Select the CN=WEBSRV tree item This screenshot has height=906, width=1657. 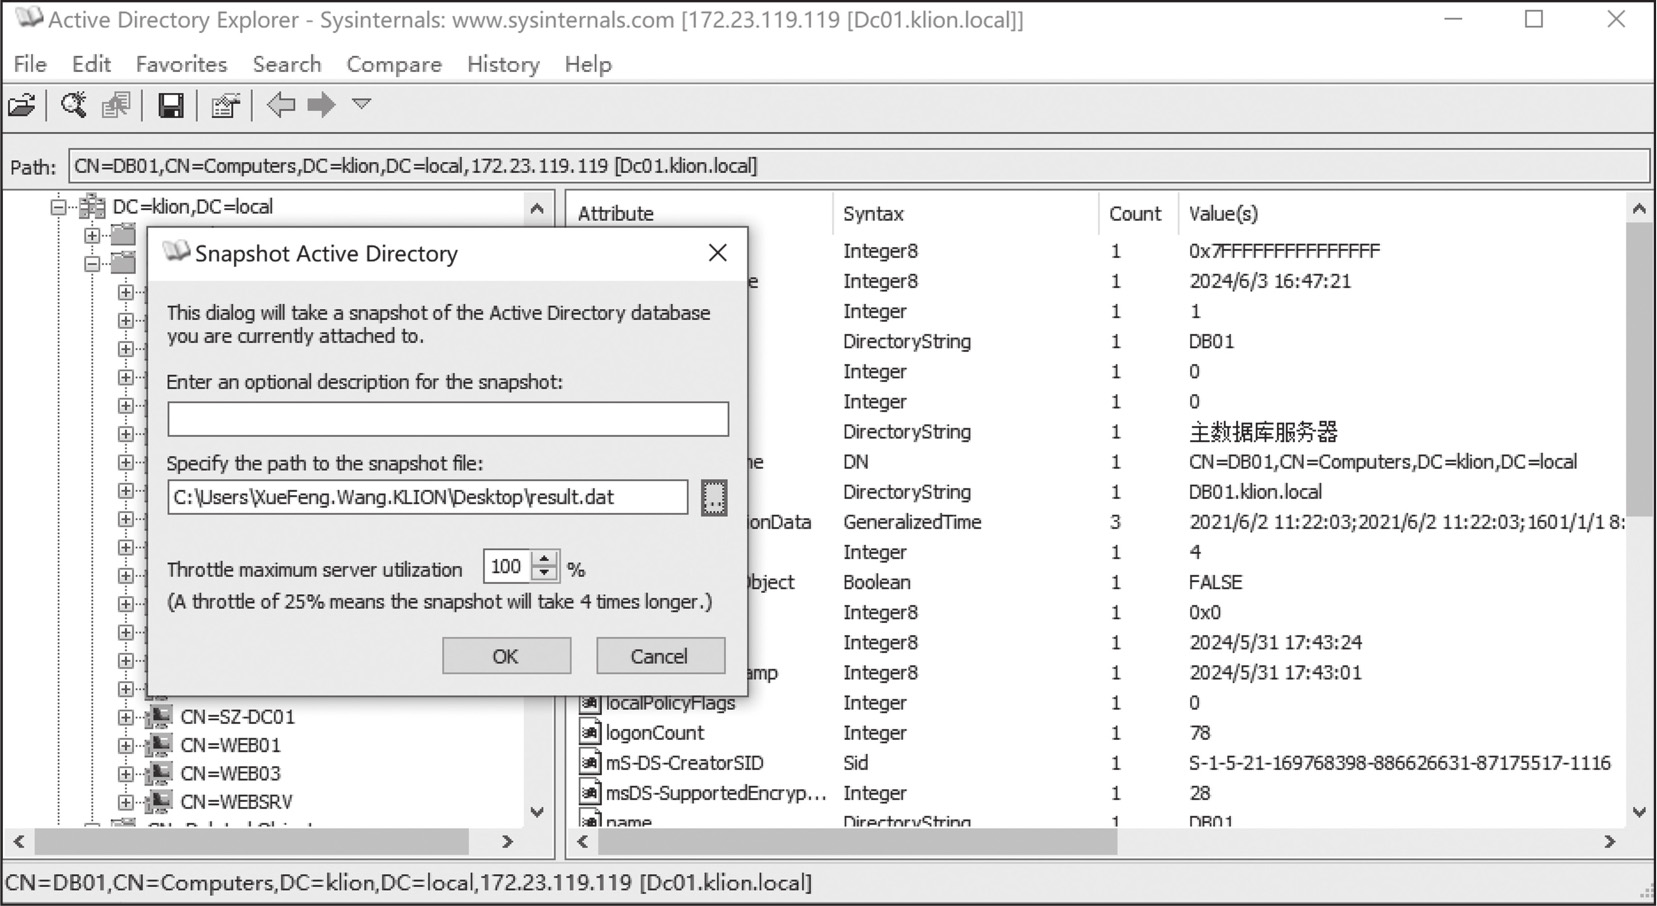(236, 802)
